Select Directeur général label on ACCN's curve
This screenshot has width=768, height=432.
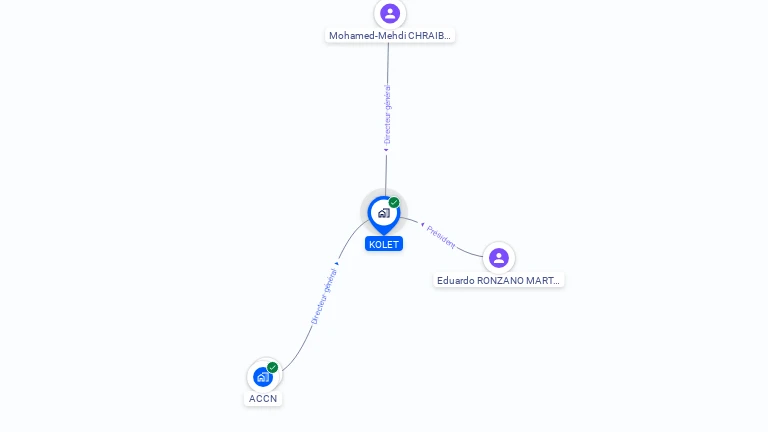coord(324,296)
